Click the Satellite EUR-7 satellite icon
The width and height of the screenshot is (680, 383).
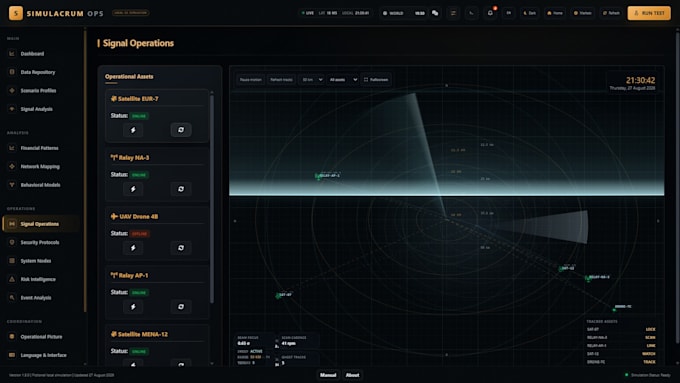(114, 99)
